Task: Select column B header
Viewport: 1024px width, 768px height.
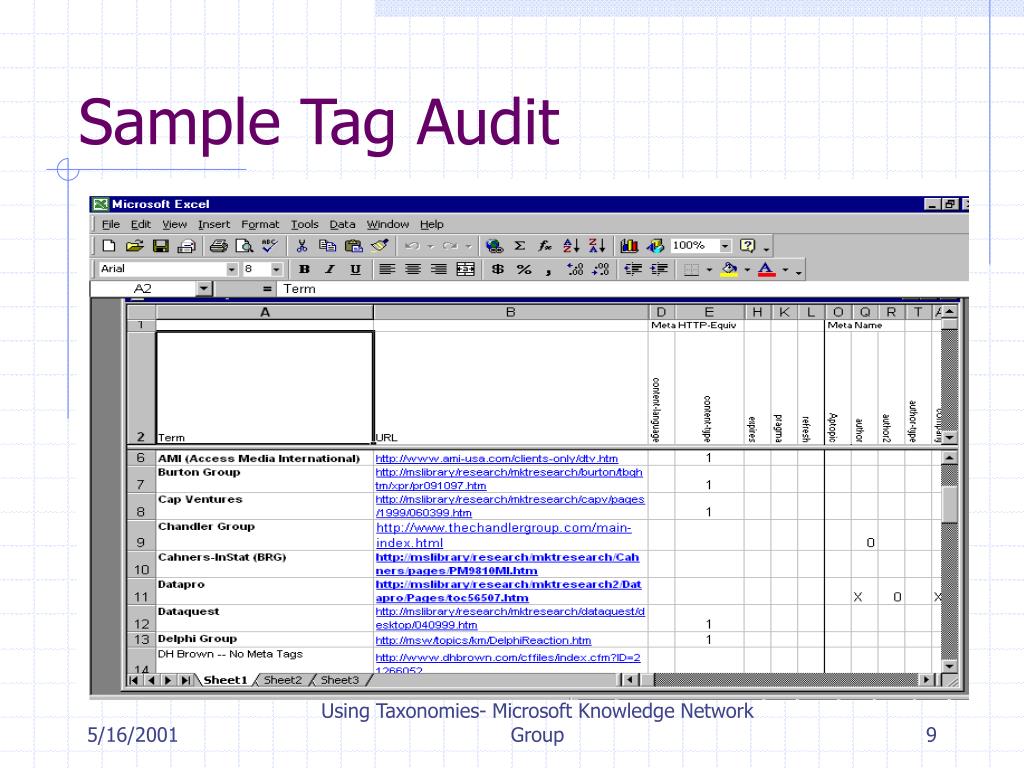Action: (511, 312)
